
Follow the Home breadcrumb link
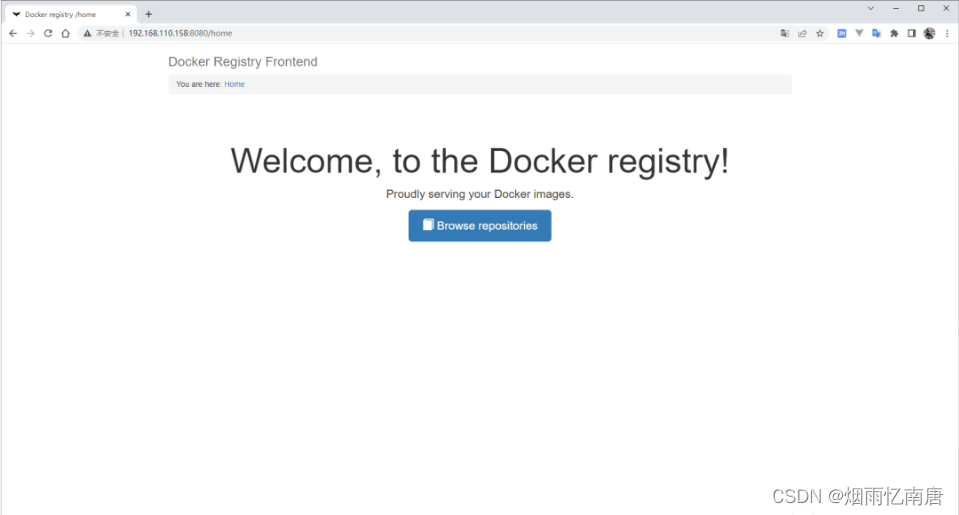pos(234,84)
